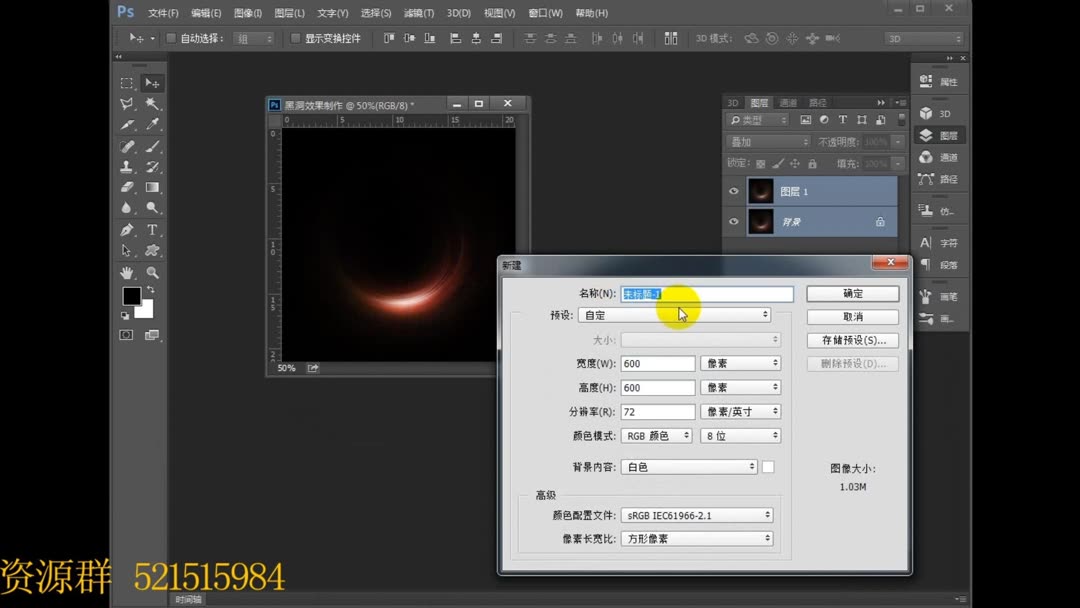Image resolution: width=1080 pixels, height=608 pixels.
Task: Click the 存储预设 save preset button
Action: click(x=852, y=340)
